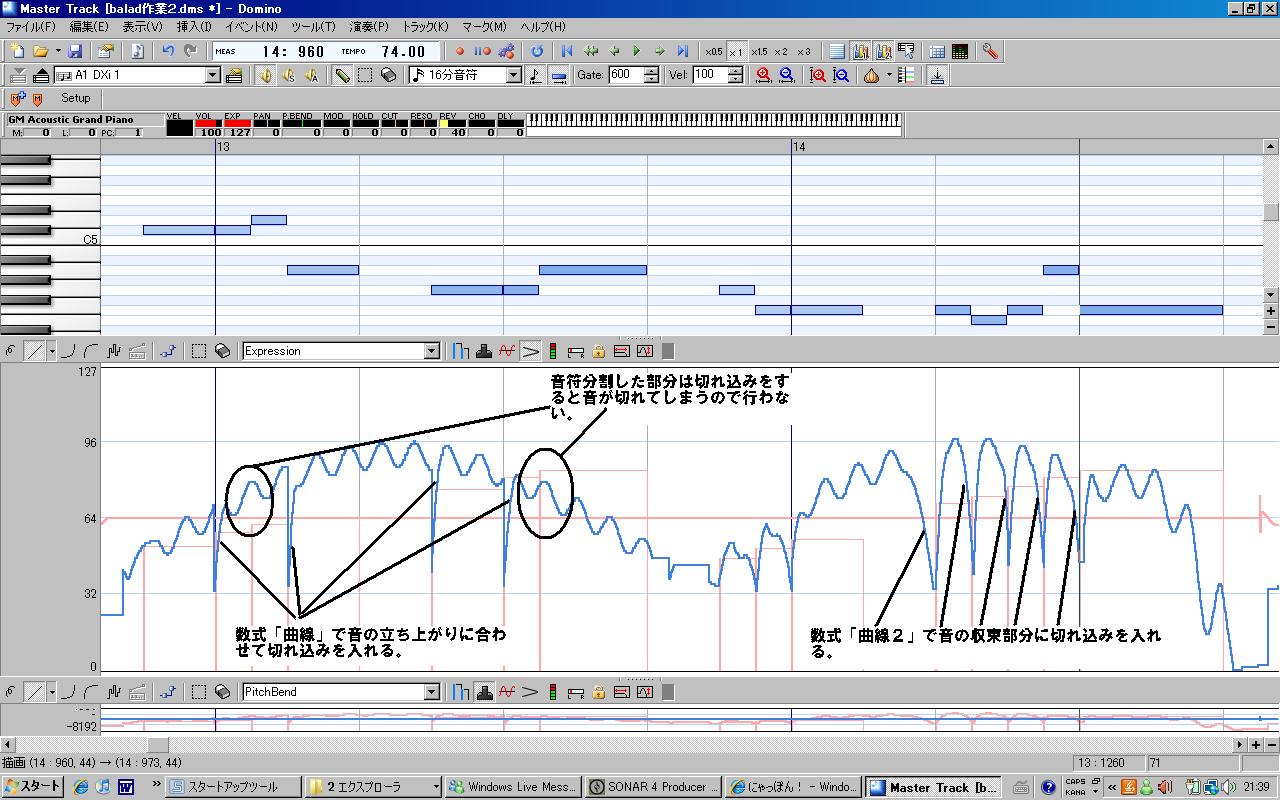1280x800 pixels.
Task: Open the イベント(V) menu
Action: tap(251, 27)
